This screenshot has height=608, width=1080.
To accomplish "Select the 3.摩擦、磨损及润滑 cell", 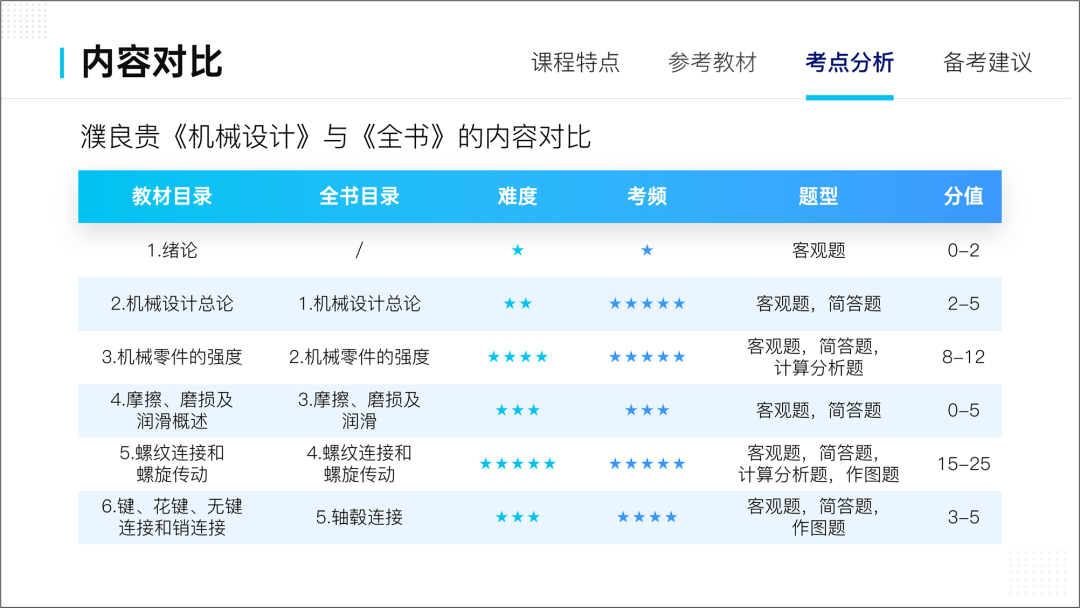I will pos(360,410).
